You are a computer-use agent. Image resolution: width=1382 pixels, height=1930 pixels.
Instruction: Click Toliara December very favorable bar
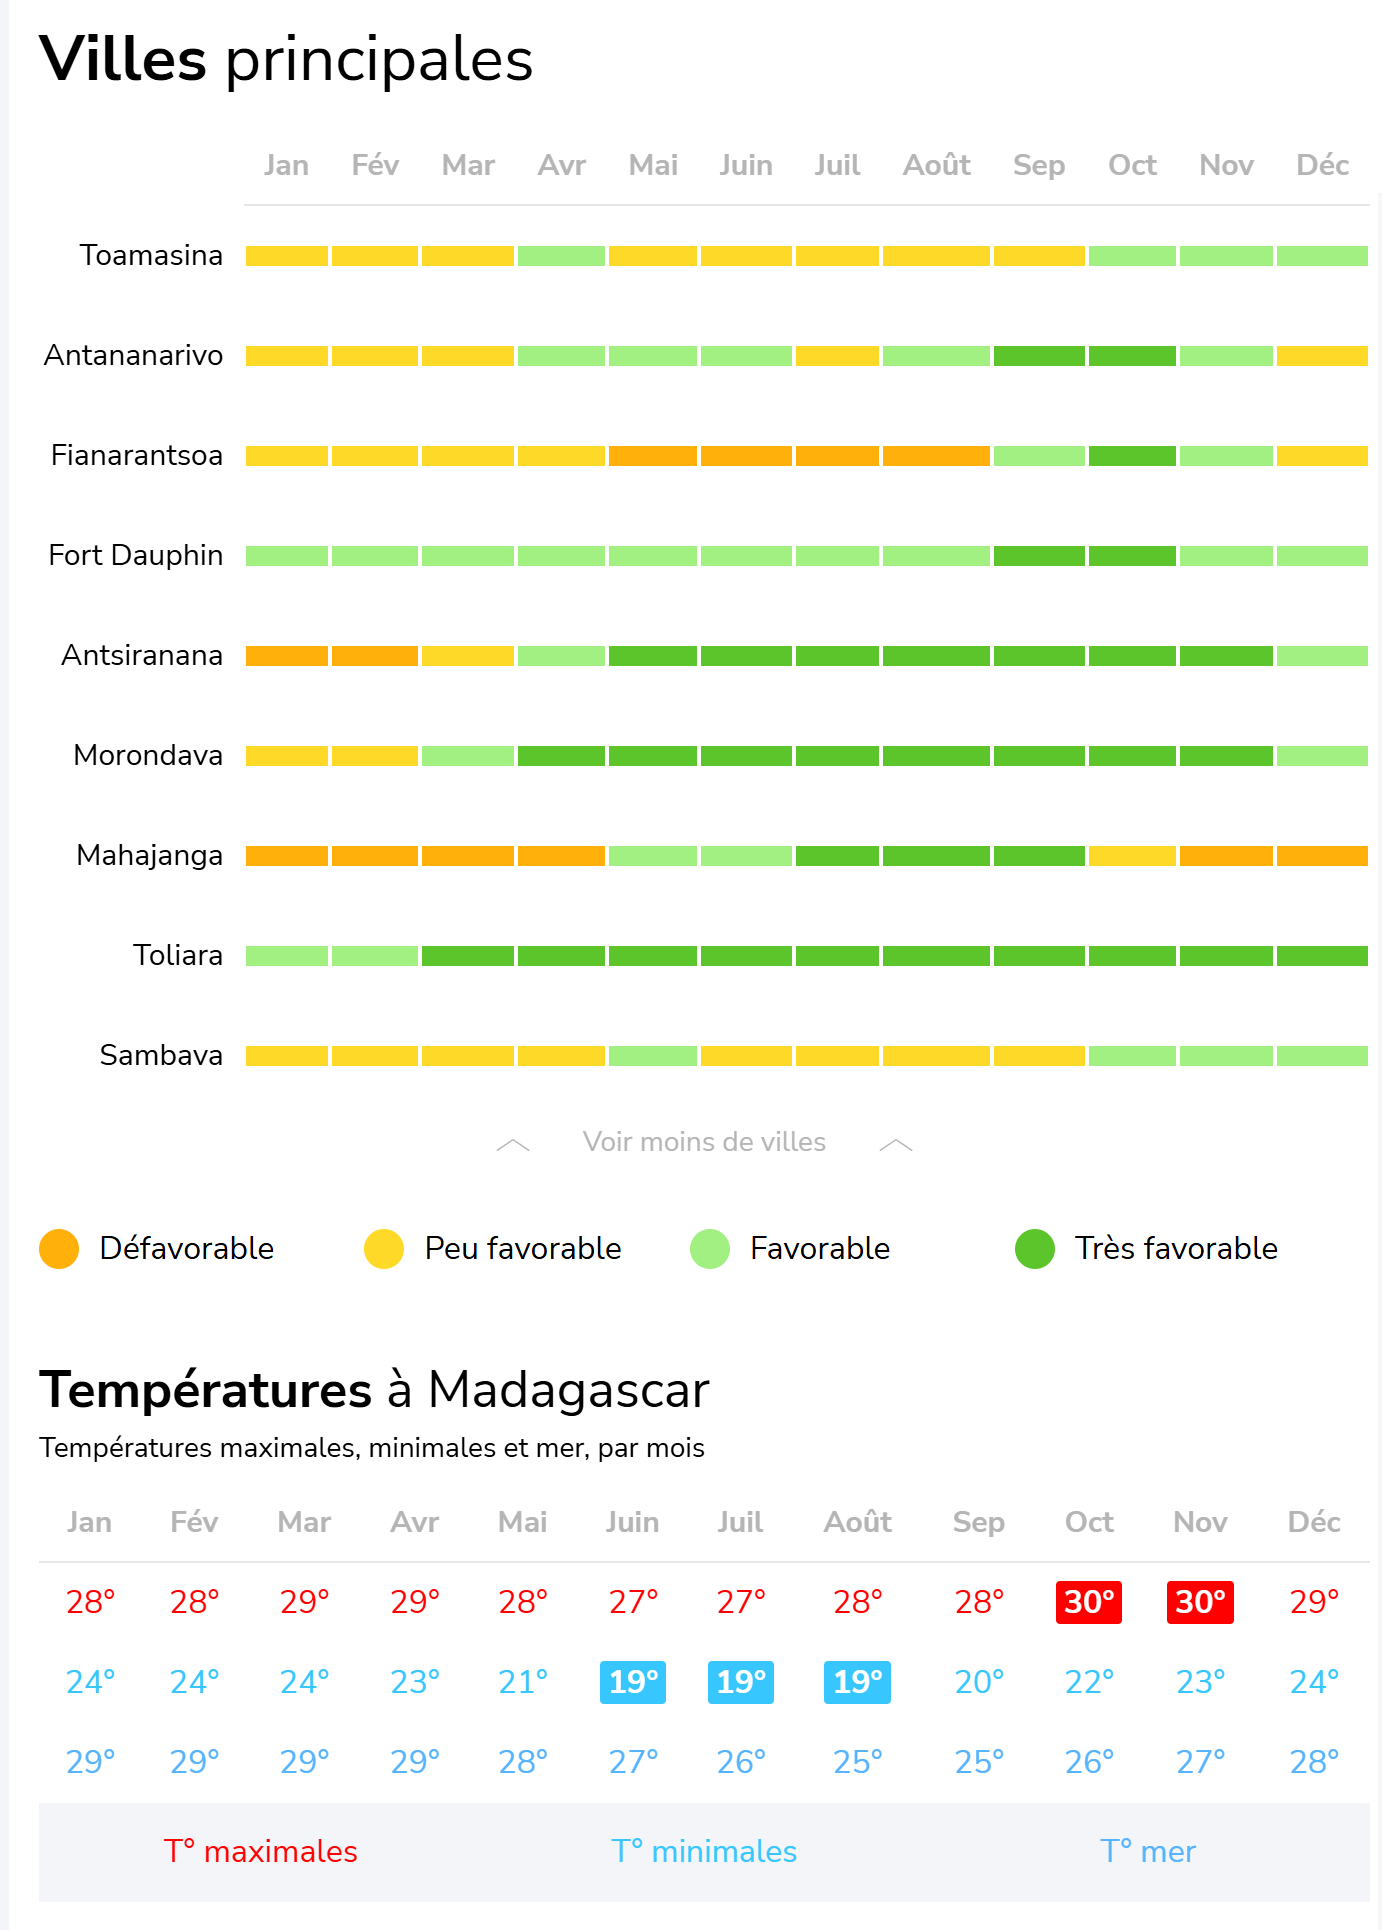1322,956
